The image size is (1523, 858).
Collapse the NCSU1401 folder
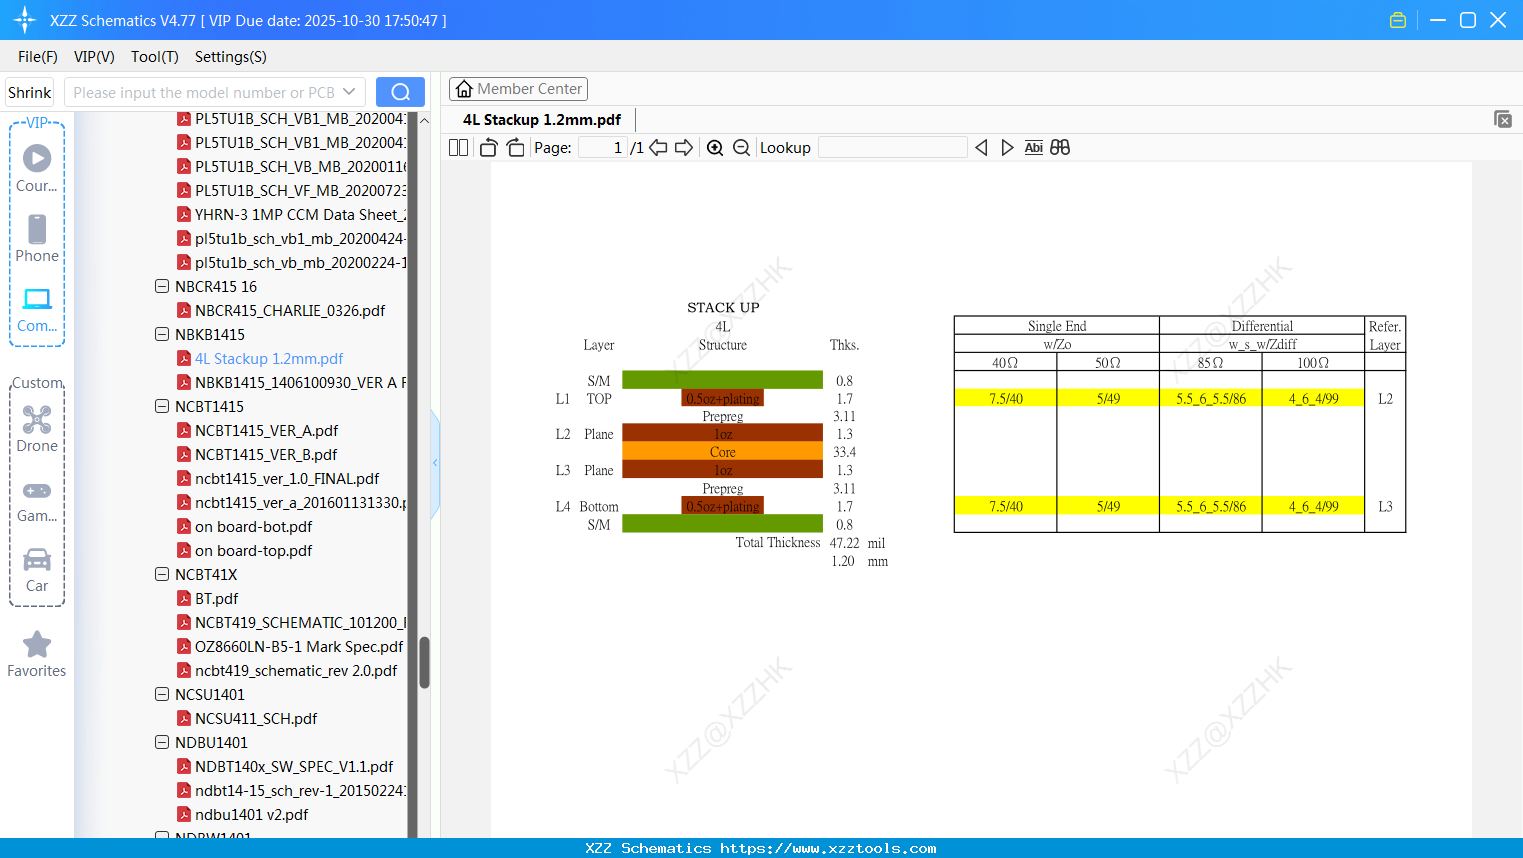point(162,694)
